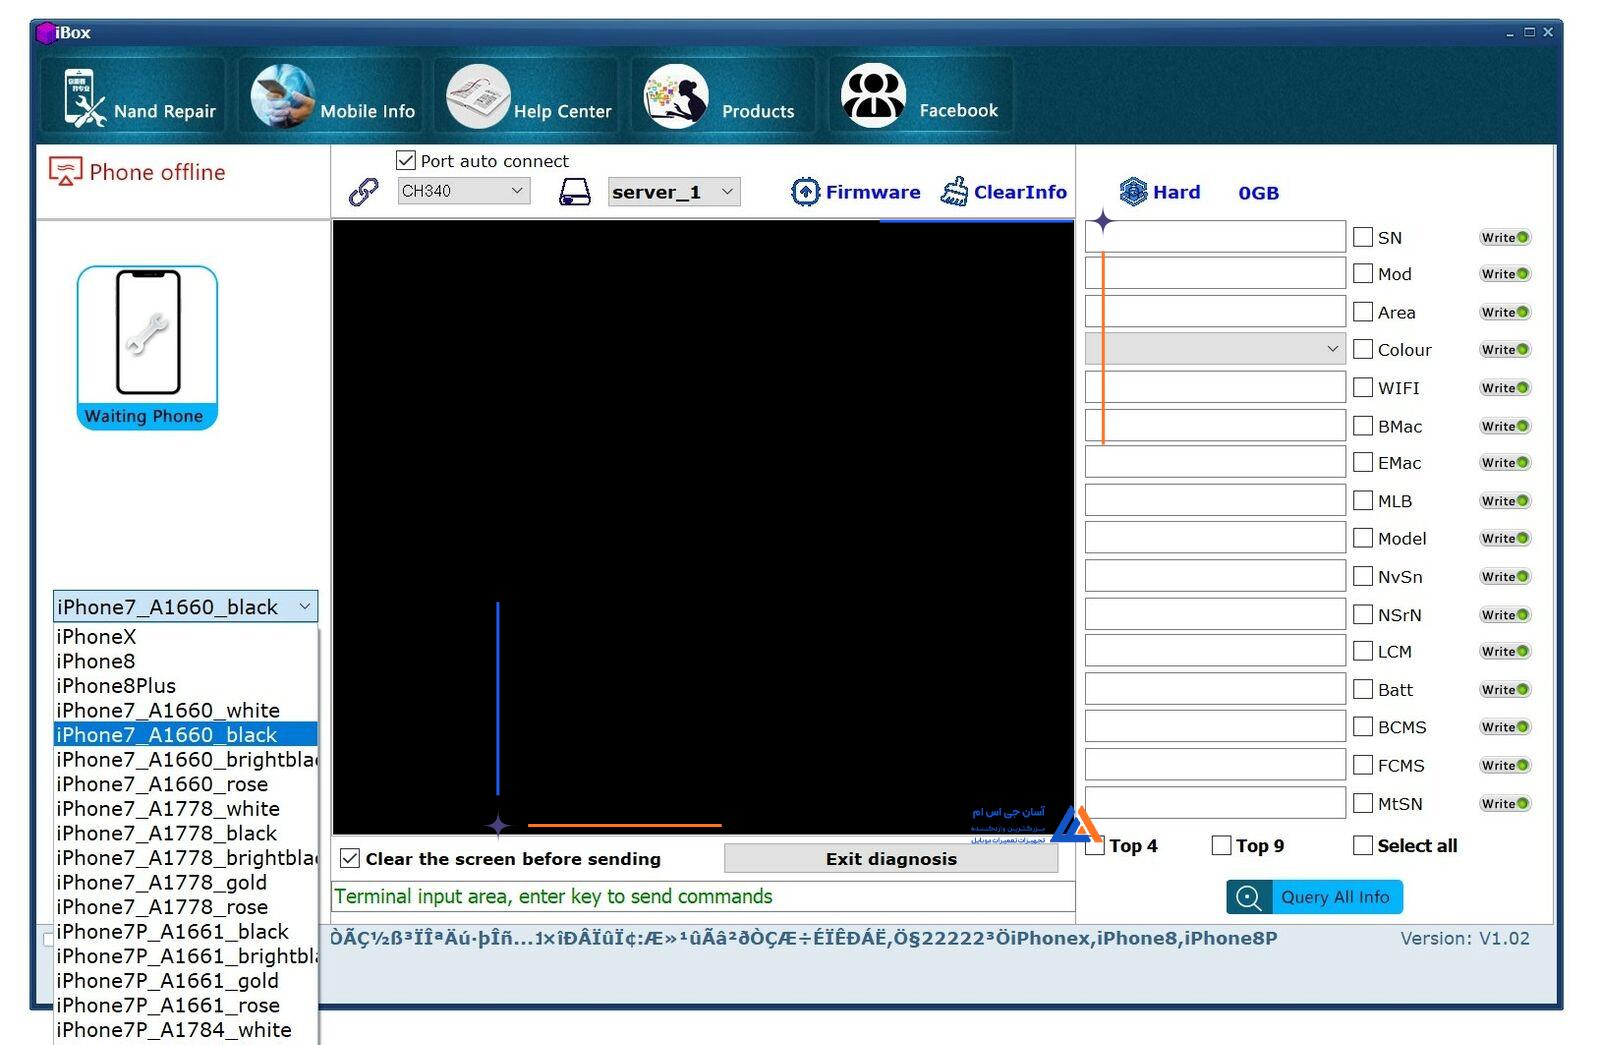The image size is (1600, 1045).
Task: Click the Write button for SN
Action: 1505,238
